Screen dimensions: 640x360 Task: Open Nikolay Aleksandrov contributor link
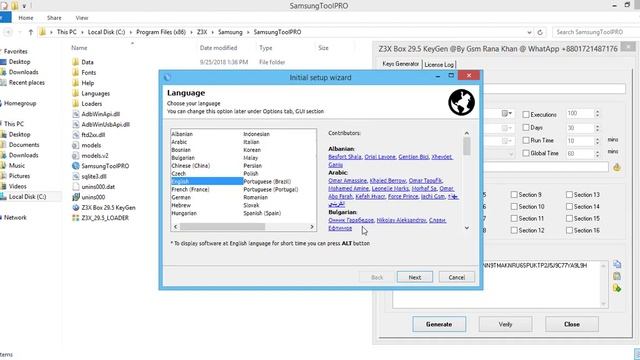(401, 220)
